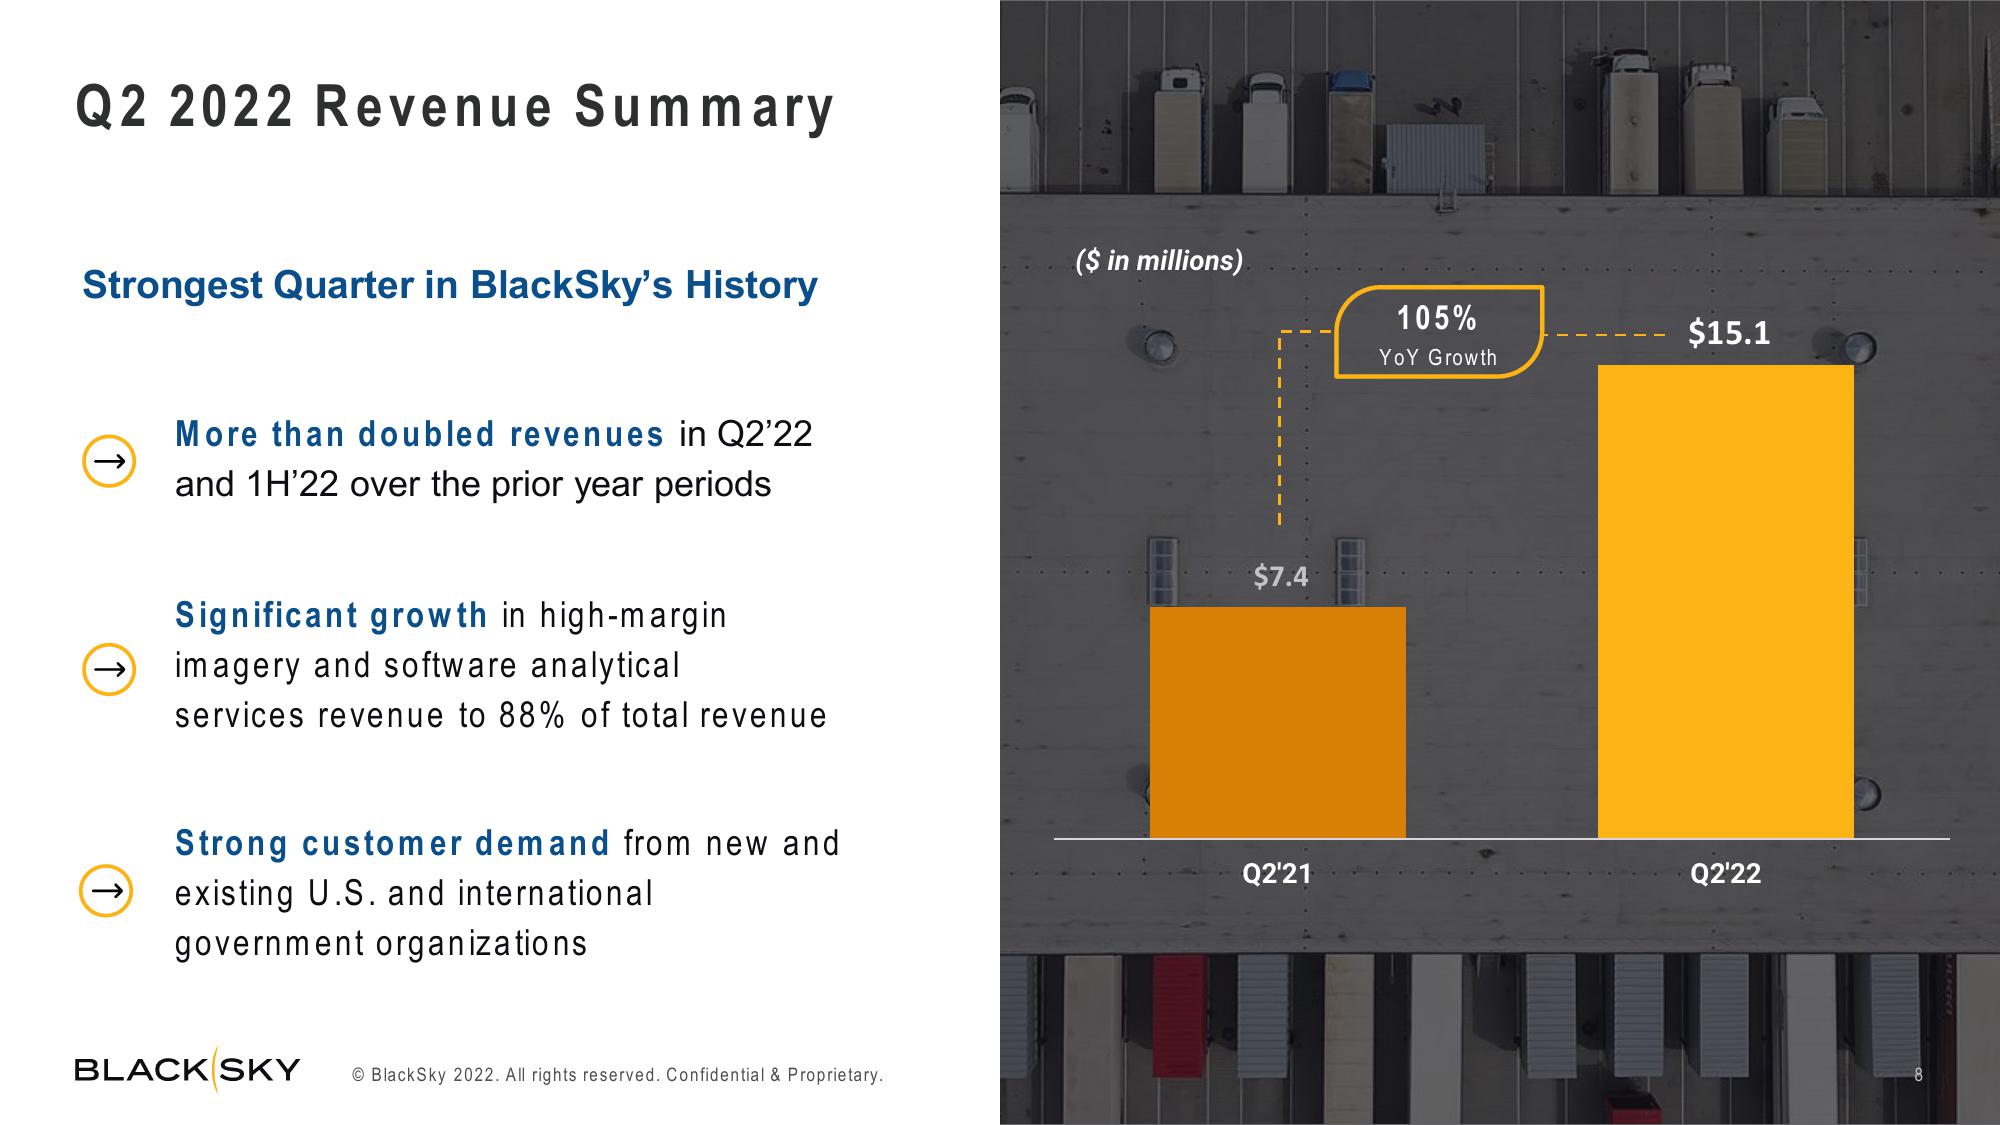Click the 'Q2'21' axis label

pyautogui.click(x=1277, y=874)
